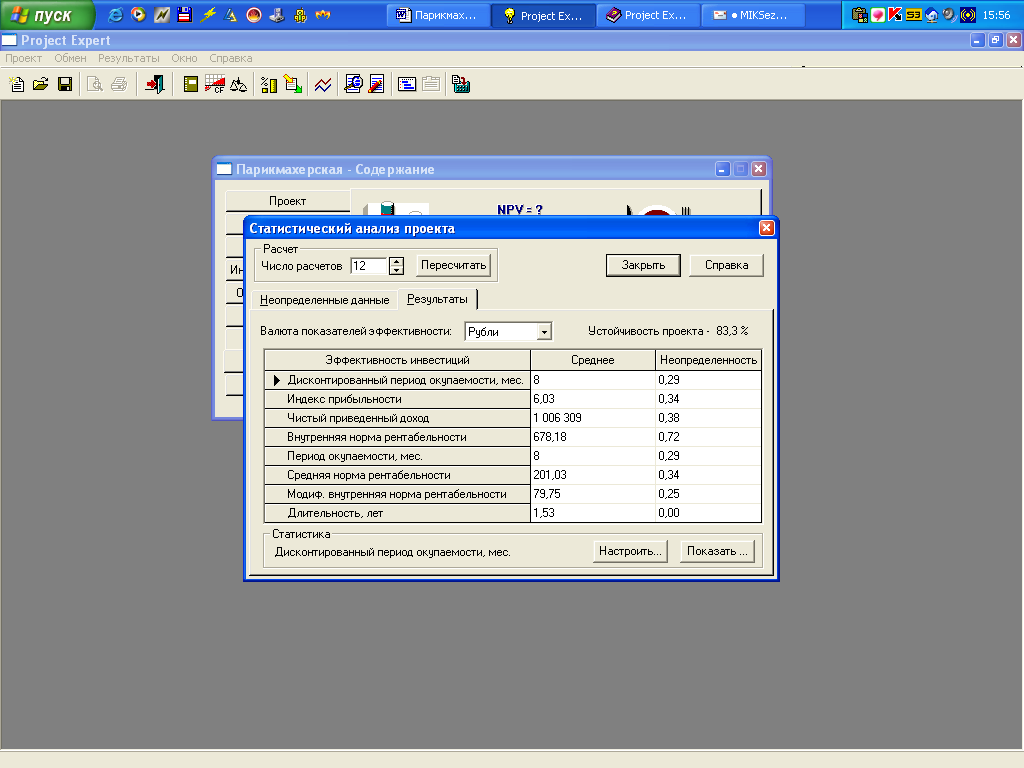Click the pink heart tray icon
Image resolution: width=1024 pixels, height=768 pixels.
pos(878,14)
